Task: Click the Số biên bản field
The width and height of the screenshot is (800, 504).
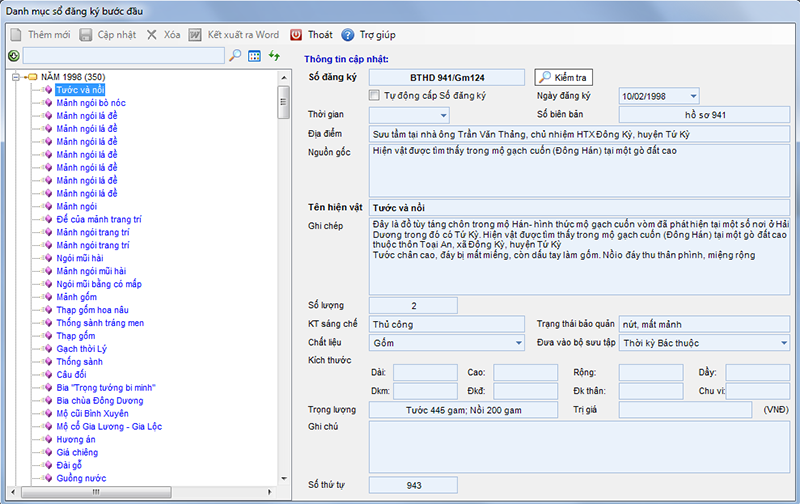Action: 705,115
